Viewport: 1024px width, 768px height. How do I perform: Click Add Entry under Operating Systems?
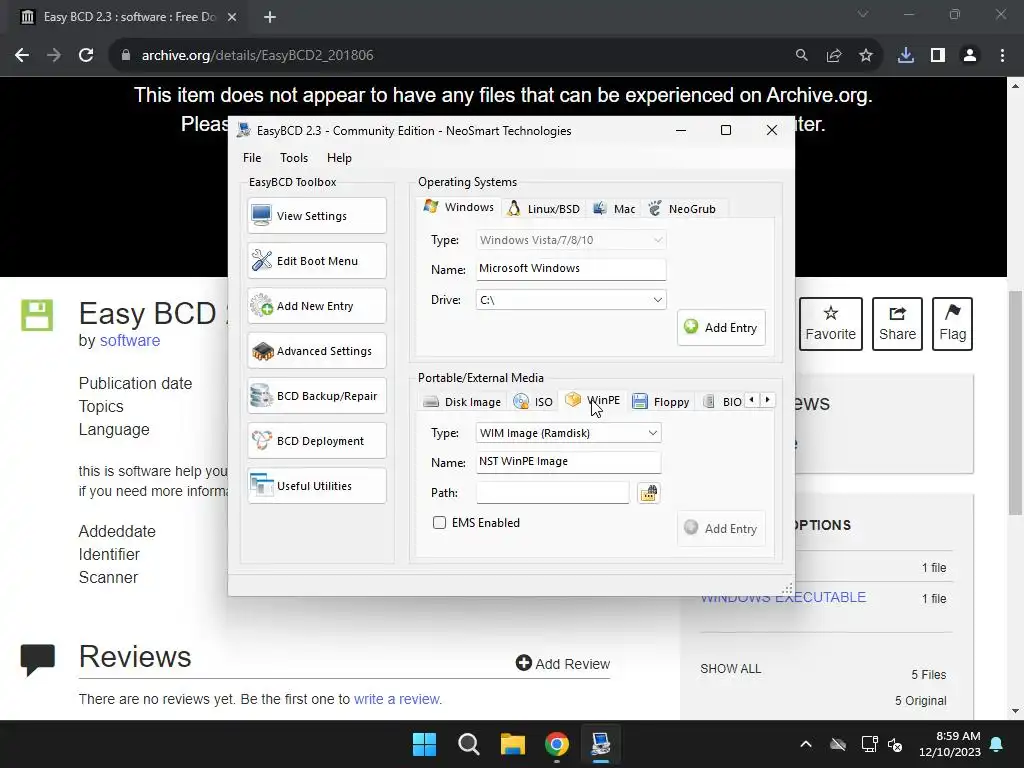pyautogui.click(x=721, y=327)
